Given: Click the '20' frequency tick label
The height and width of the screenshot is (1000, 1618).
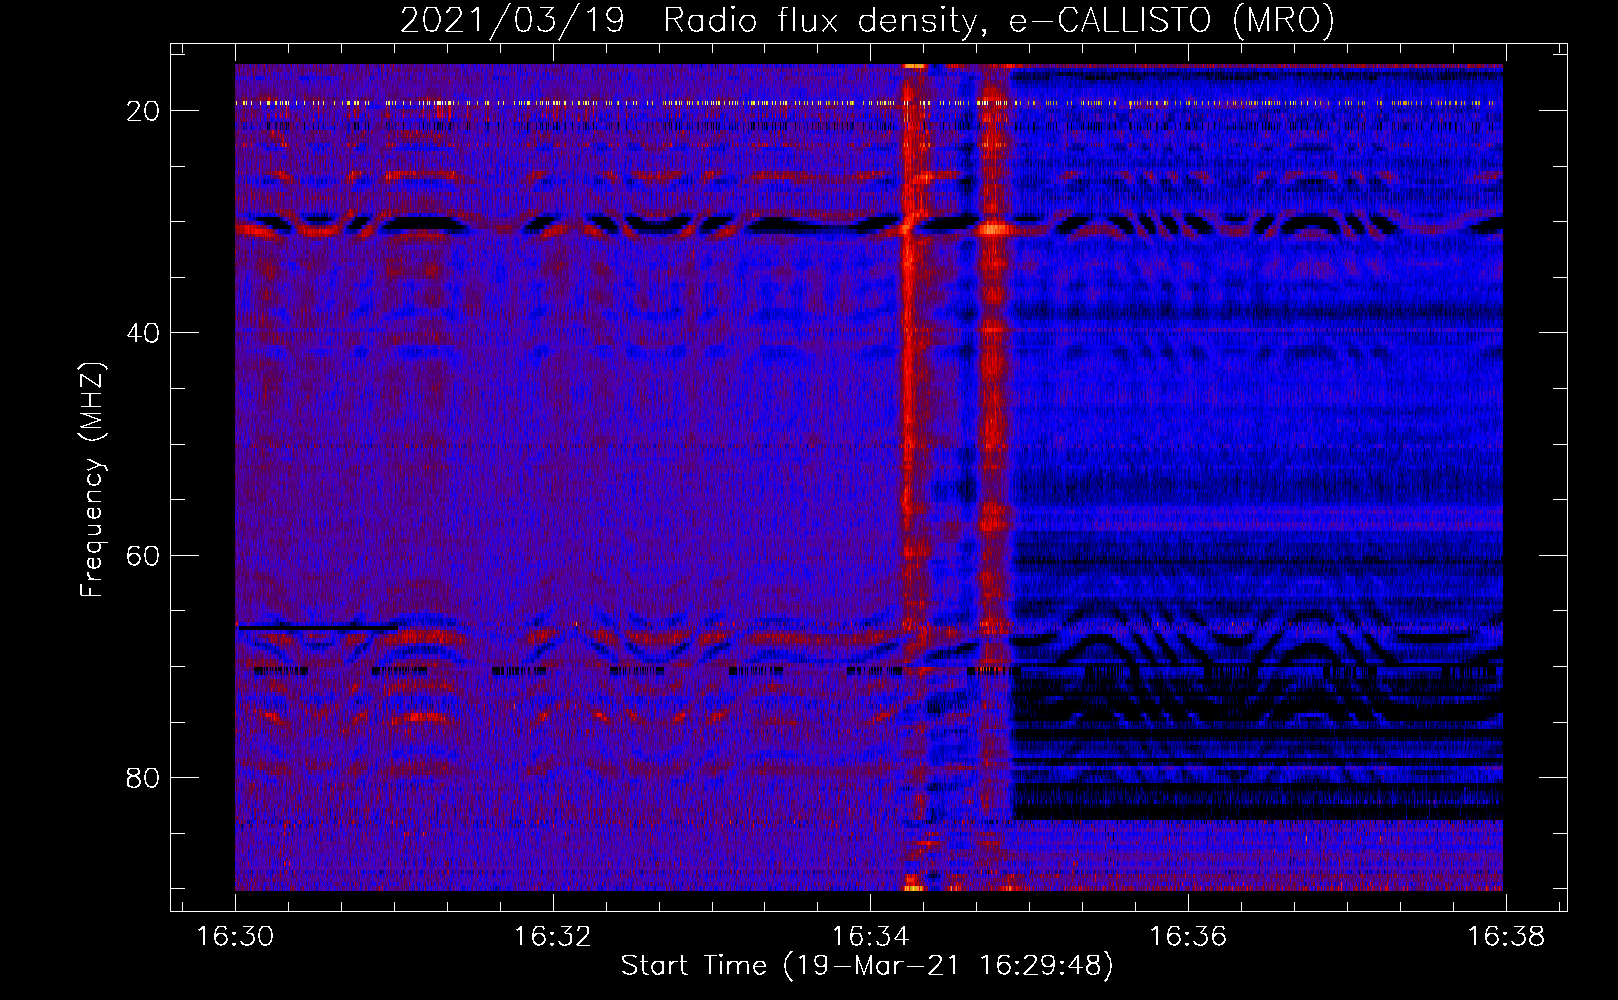Looking at the screenshot, I should [x=144, y=111].
